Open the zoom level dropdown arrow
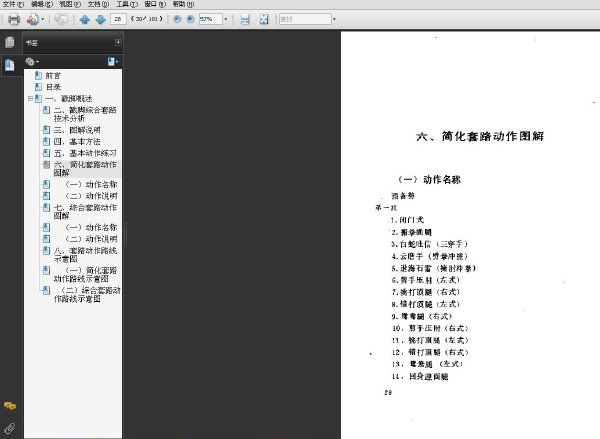Image resolution: width=600 pixels, height=439 pixels. 225,19
